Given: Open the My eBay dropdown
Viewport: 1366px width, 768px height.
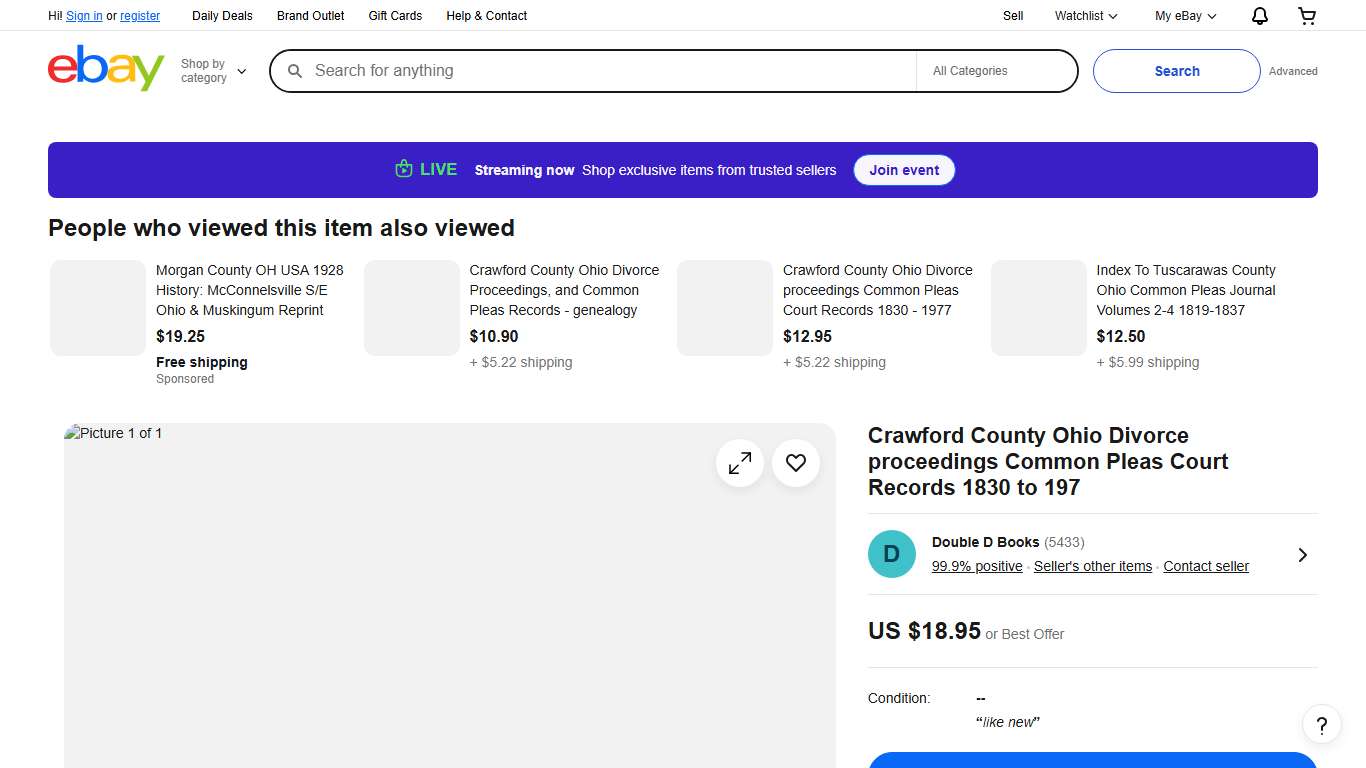Looking at the screenshot, I should [x=1184, y=16].
